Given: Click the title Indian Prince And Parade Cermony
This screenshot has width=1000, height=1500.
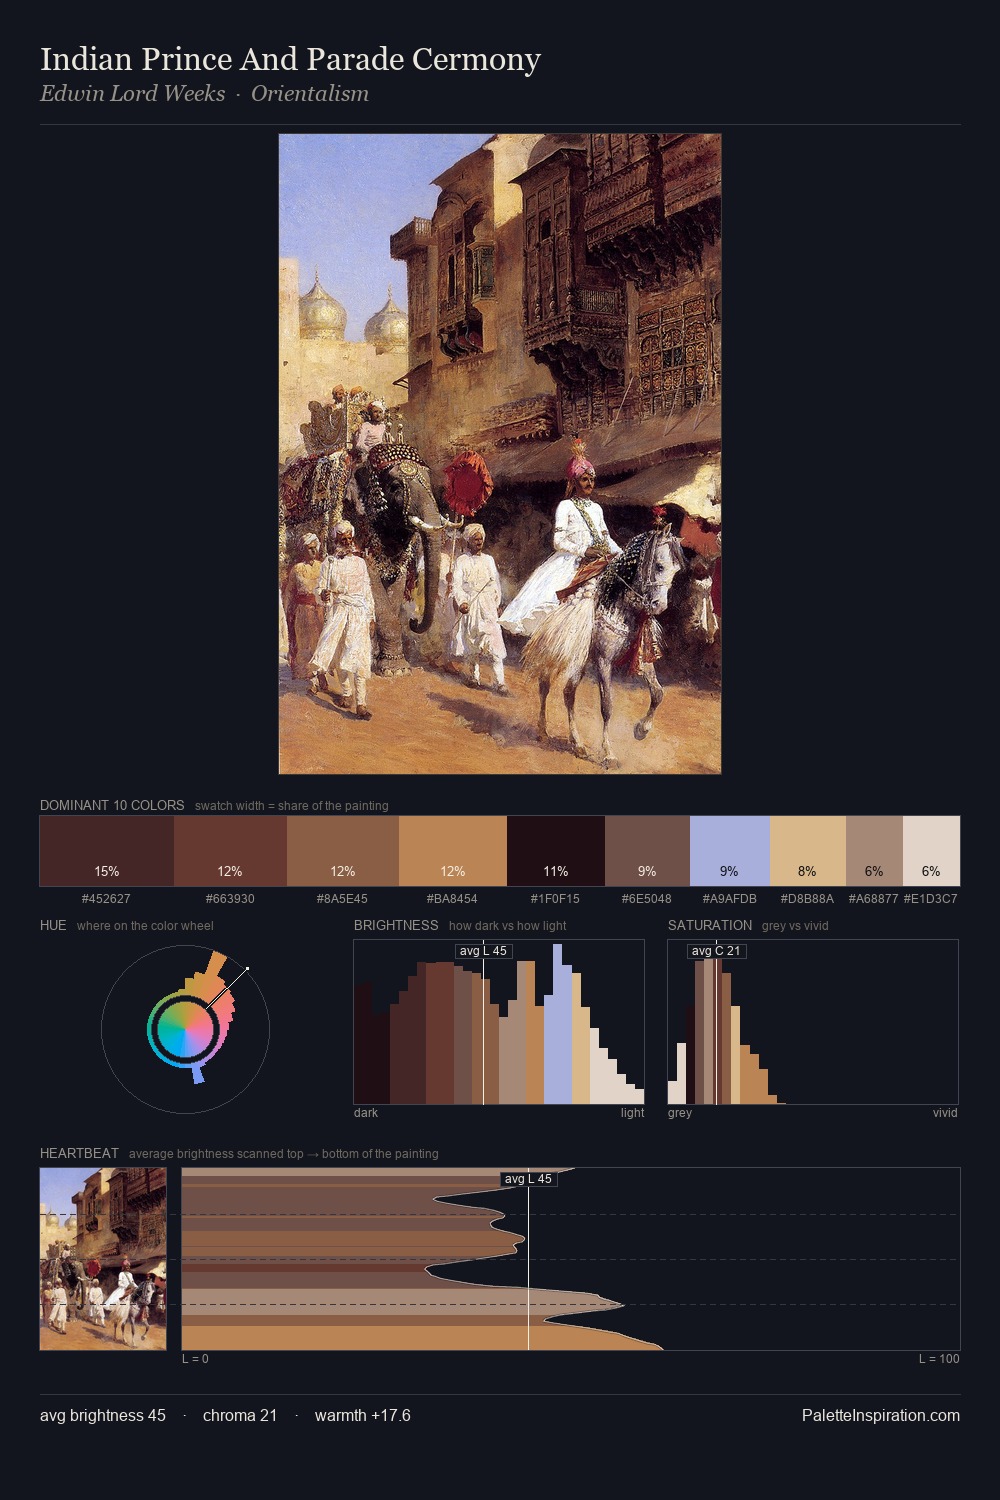Looking at the screenshot, I should [x=290, y=60].
